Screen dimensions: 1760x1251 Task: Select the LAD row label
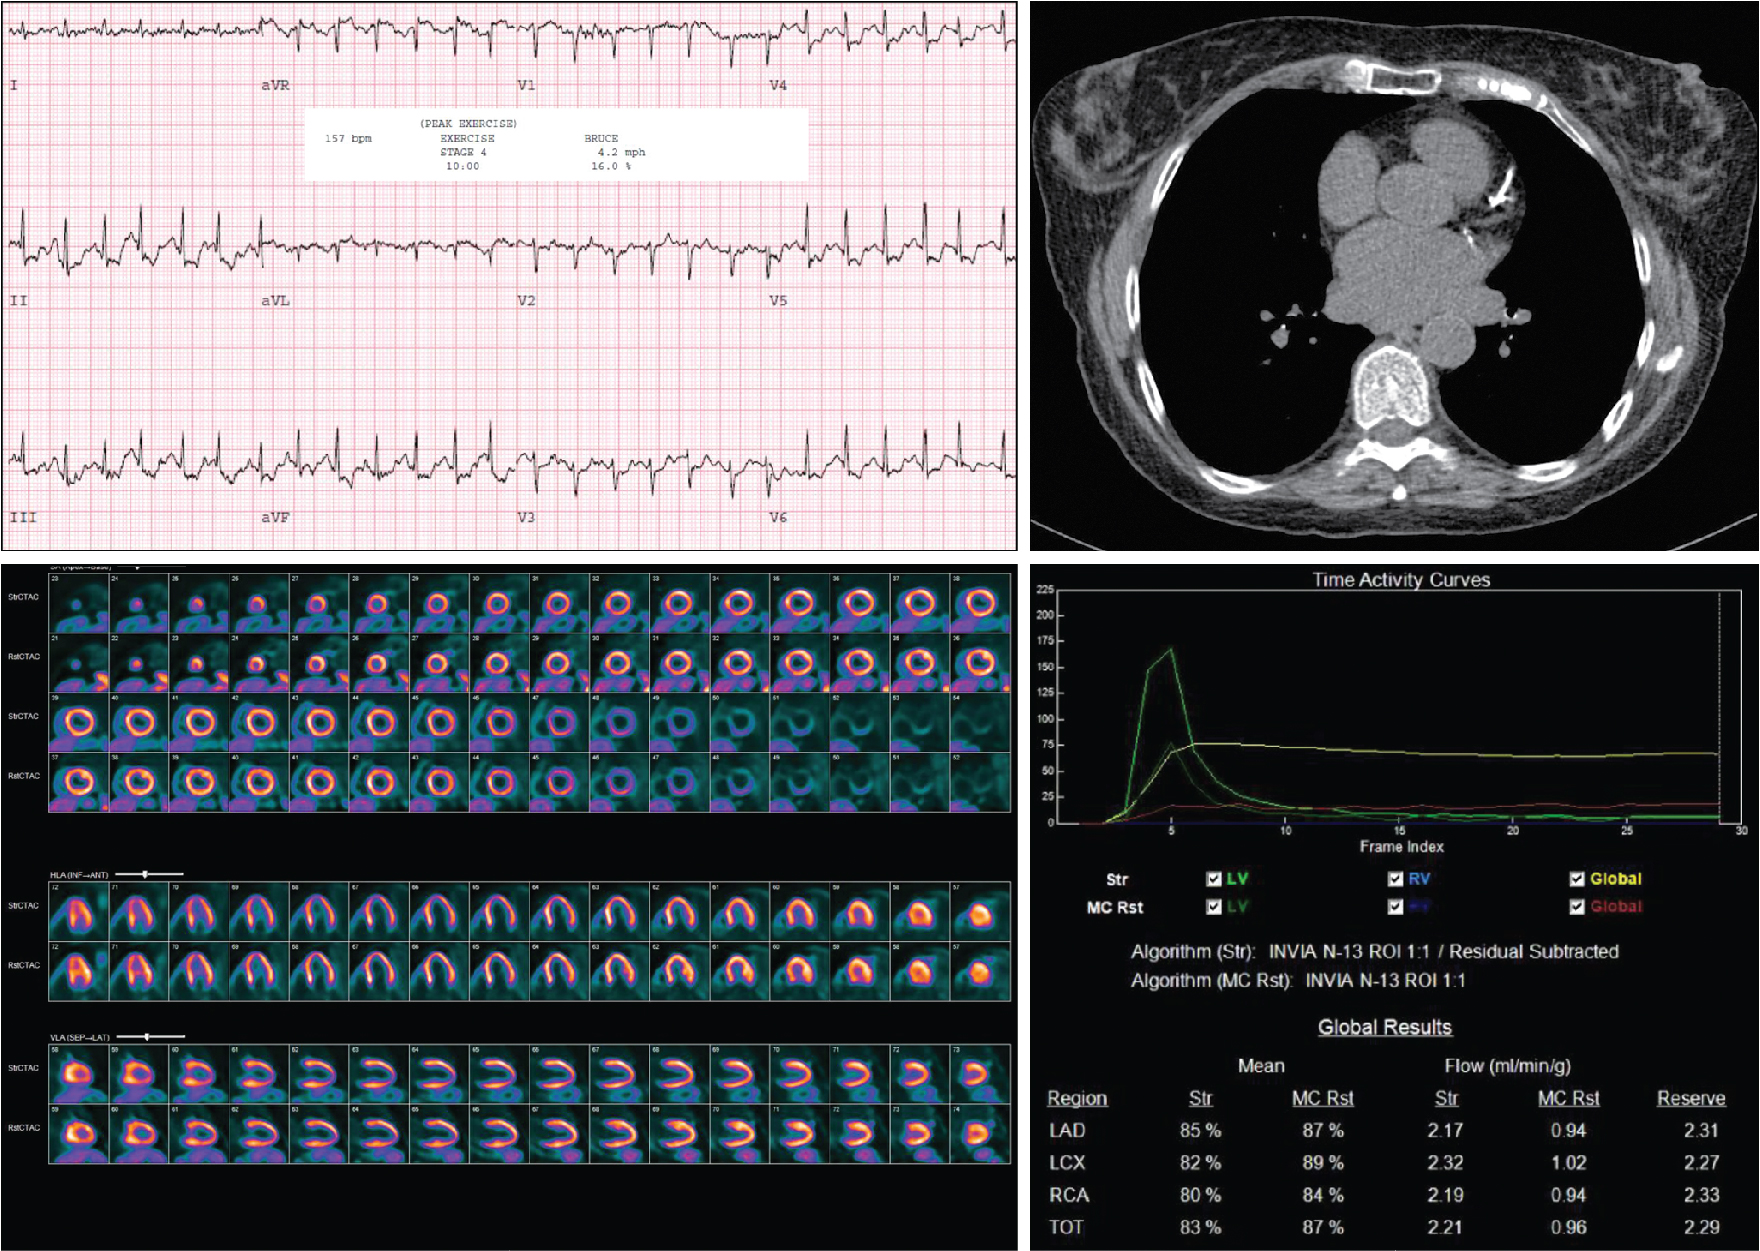pos(1067,1131)
